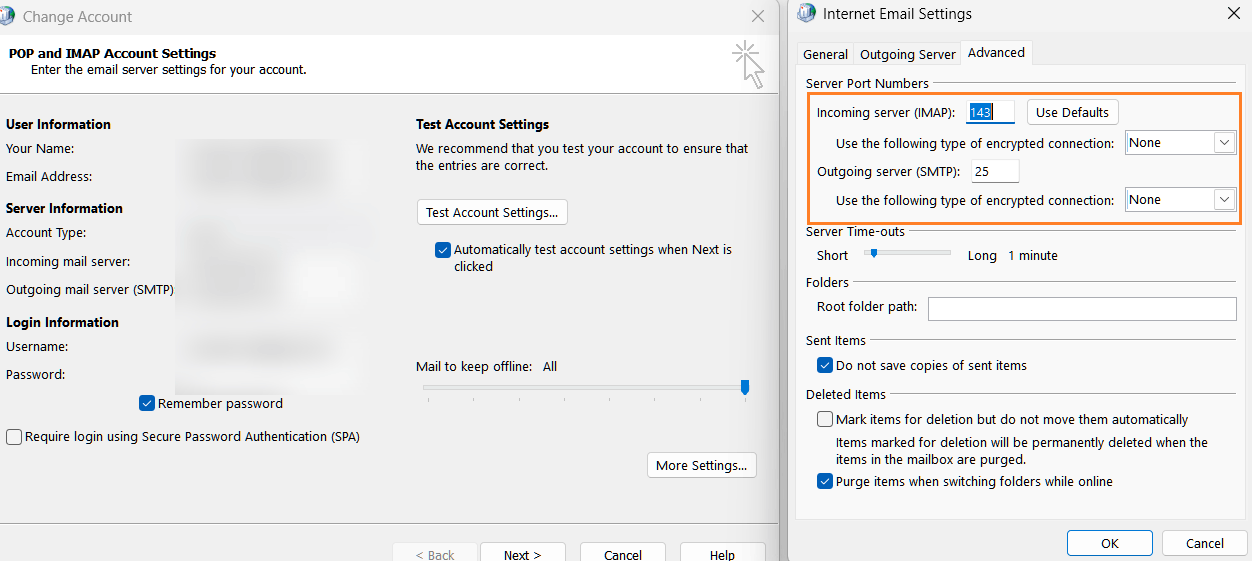The height and width of the screenshot is (561, 1252).
Task: Enable Mark items for deletion checkbox
Action: 825,420
